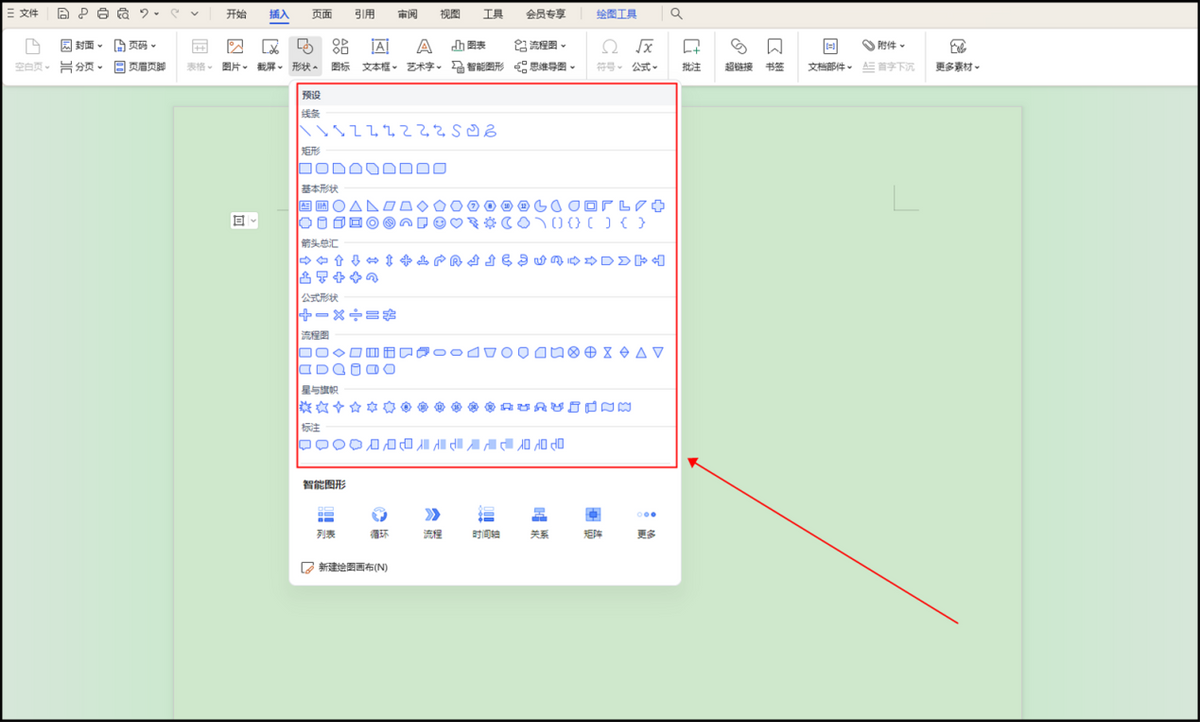Viewport: 1200px width, 722px height.
Task: Choose the S-curve line shape
Action: coord(457,131)
